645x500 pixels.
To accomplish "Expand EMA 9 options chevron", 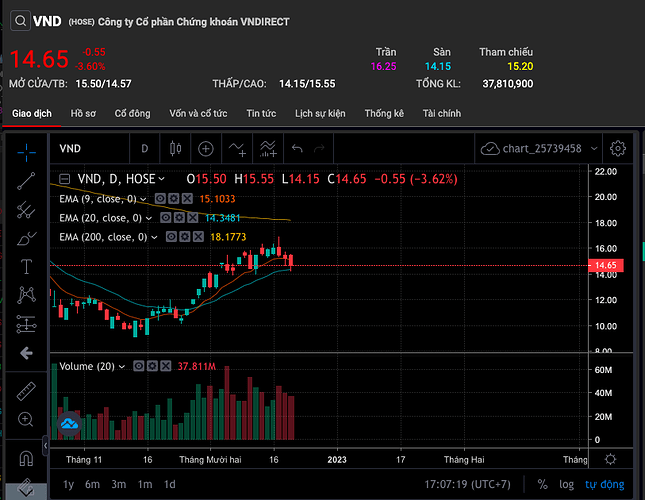I will point(143,199).
